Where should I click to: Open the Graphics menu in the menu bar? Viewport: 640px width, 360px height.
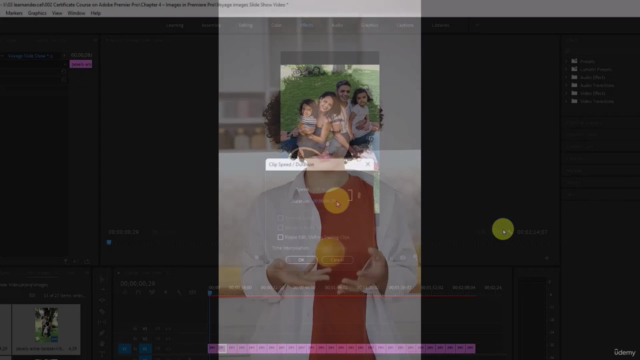[x=37, y=13]
